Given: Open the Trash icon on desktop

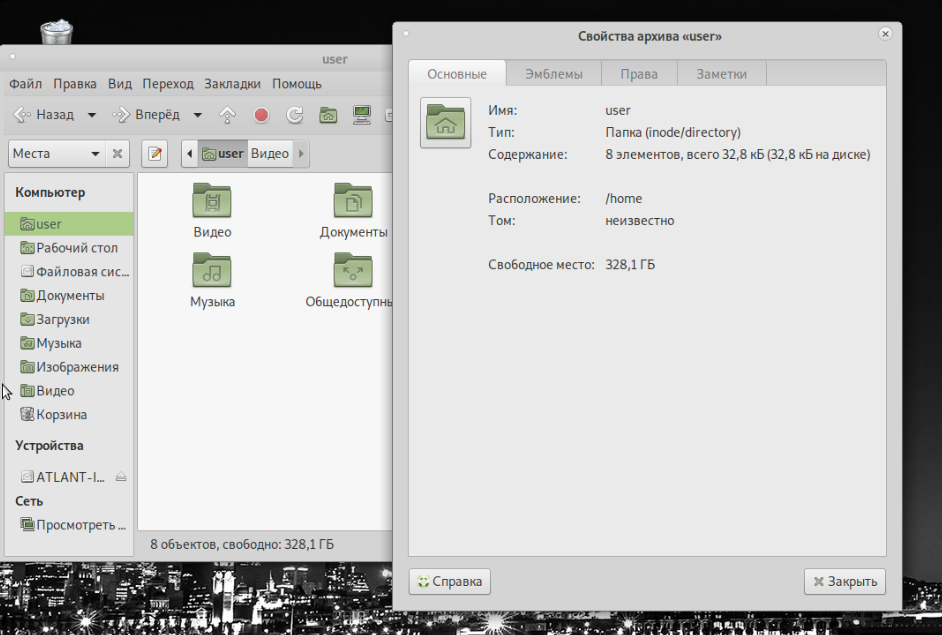Looking at the screenshot, I should [56, 30].
